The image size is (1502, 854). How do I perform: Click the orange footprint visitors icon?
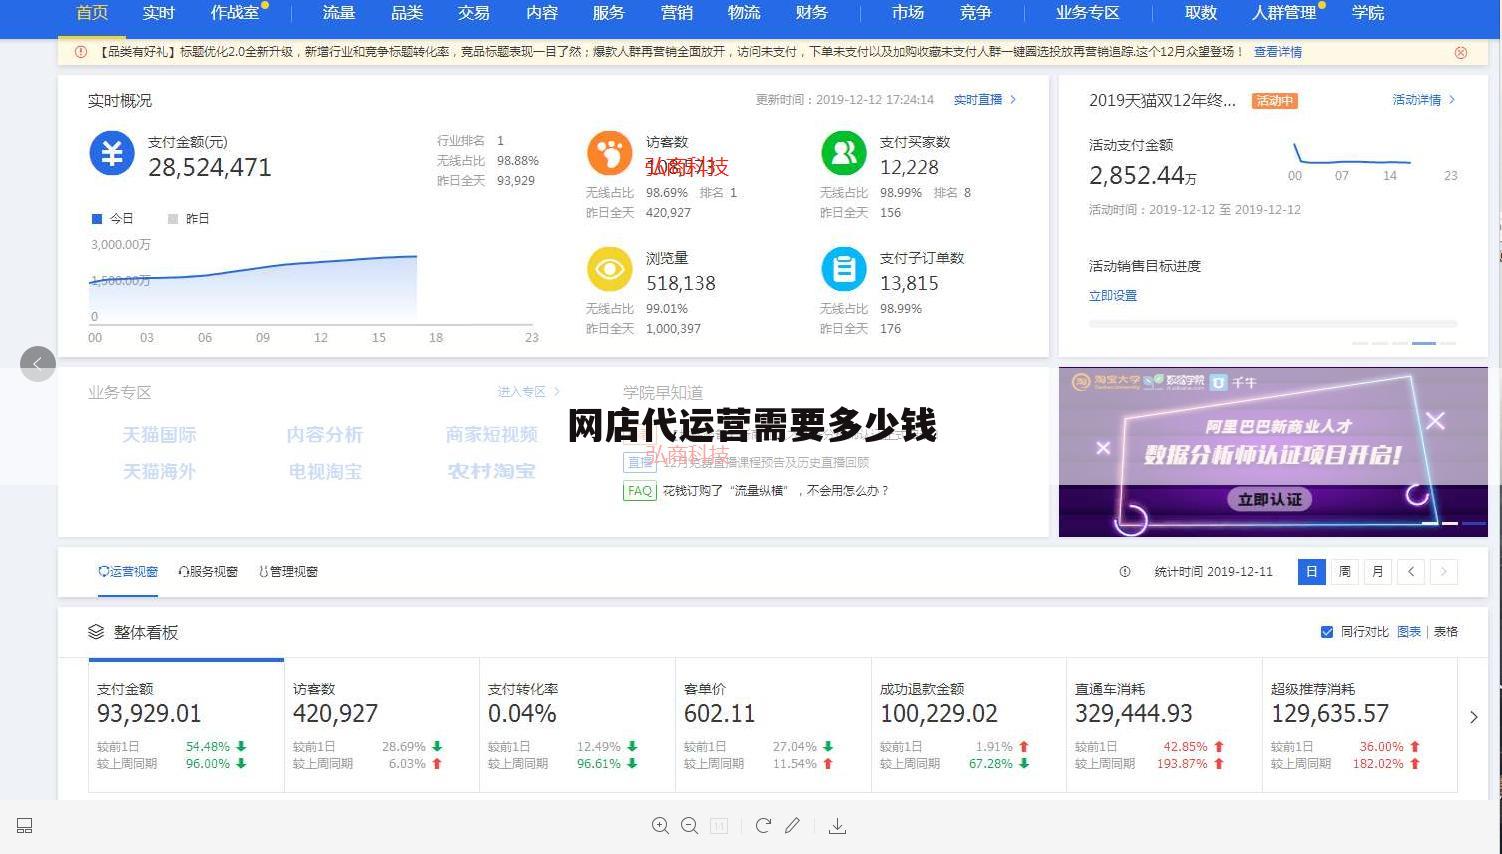click(x=609, y=153)
